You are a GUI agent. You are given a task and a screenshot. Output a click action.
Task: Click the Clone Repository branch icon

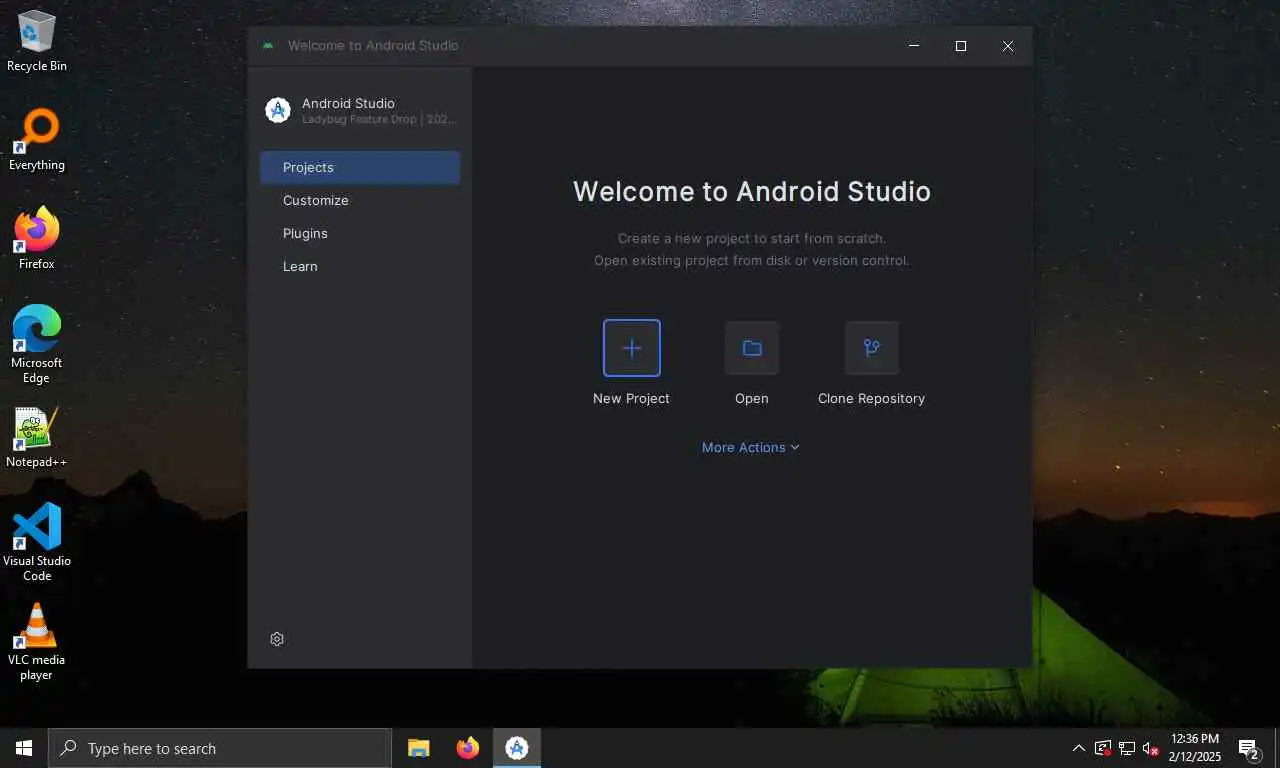(x=872, y=348)
